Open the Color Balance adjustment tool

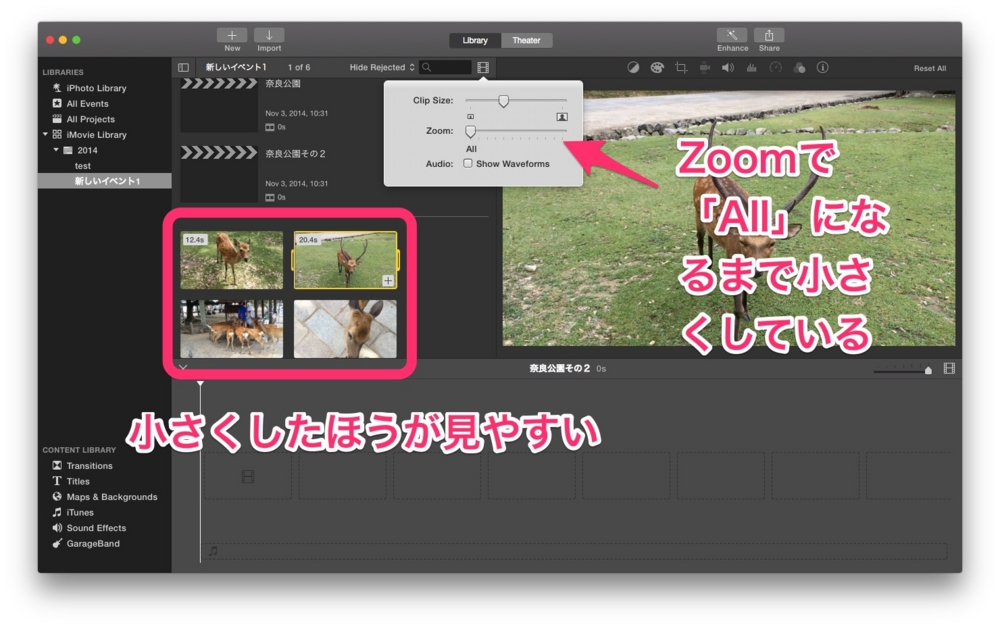click(x=631, y=67)
